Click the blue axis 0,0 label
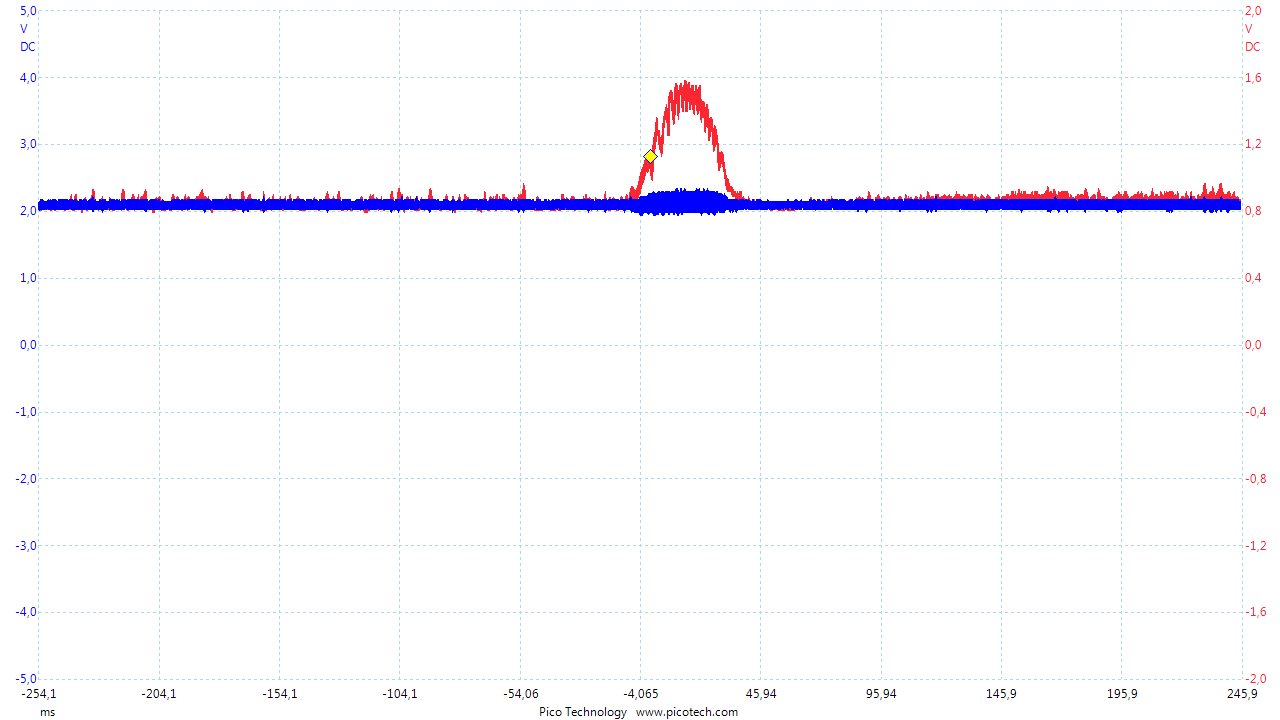 28,345
